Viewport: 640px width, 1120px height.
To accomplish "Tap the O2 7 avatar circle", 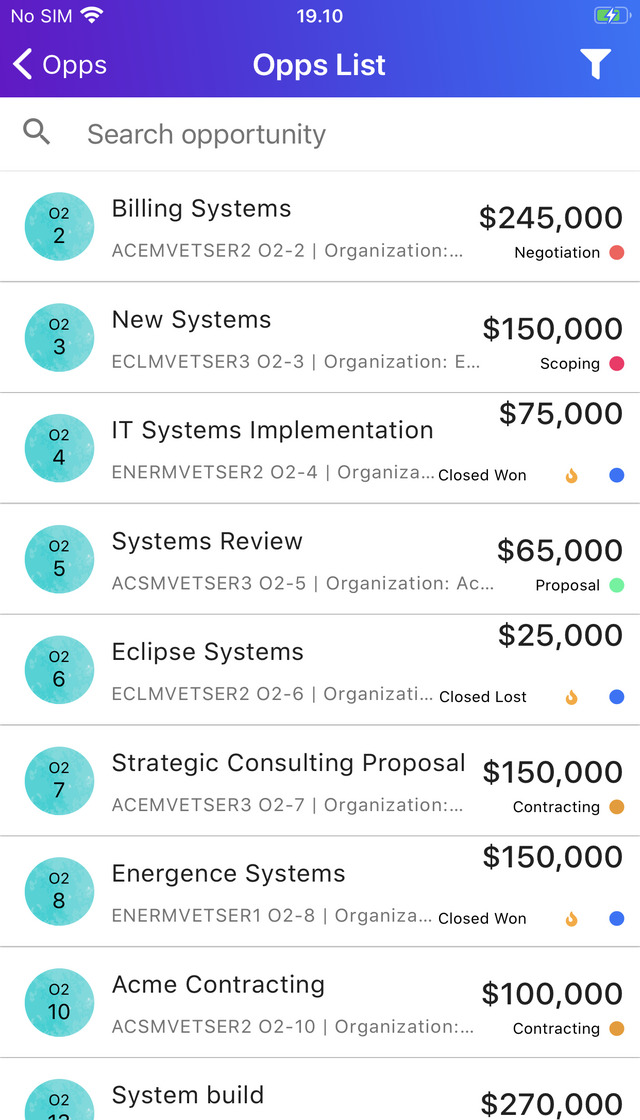I will [59, 780].
